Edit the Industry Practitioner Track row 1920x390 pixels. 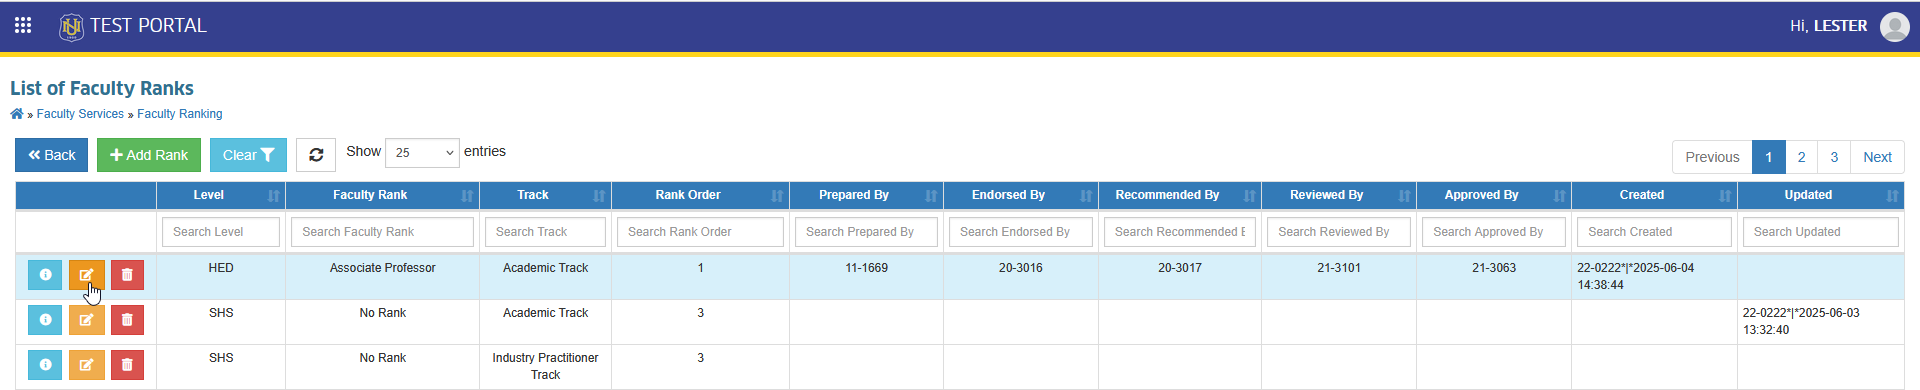[x=86, y=365]
